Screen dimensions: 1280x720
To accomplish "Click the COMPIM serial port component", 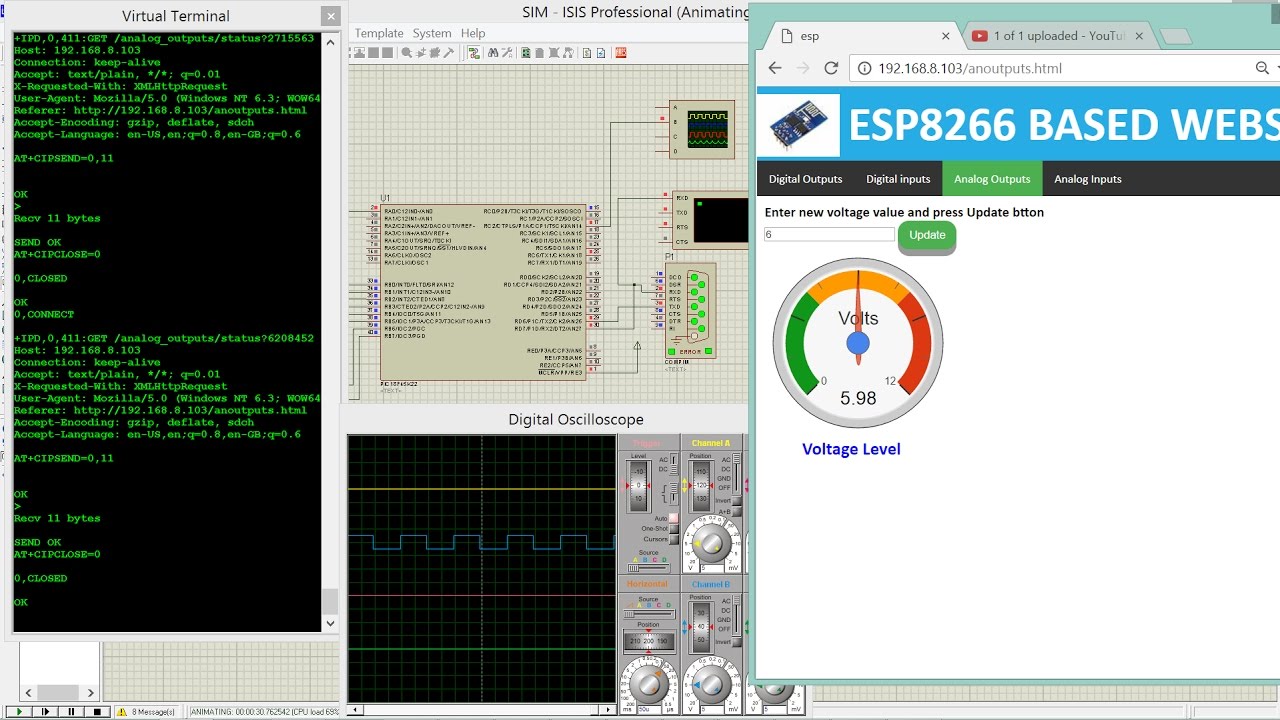I will [691, 309].
